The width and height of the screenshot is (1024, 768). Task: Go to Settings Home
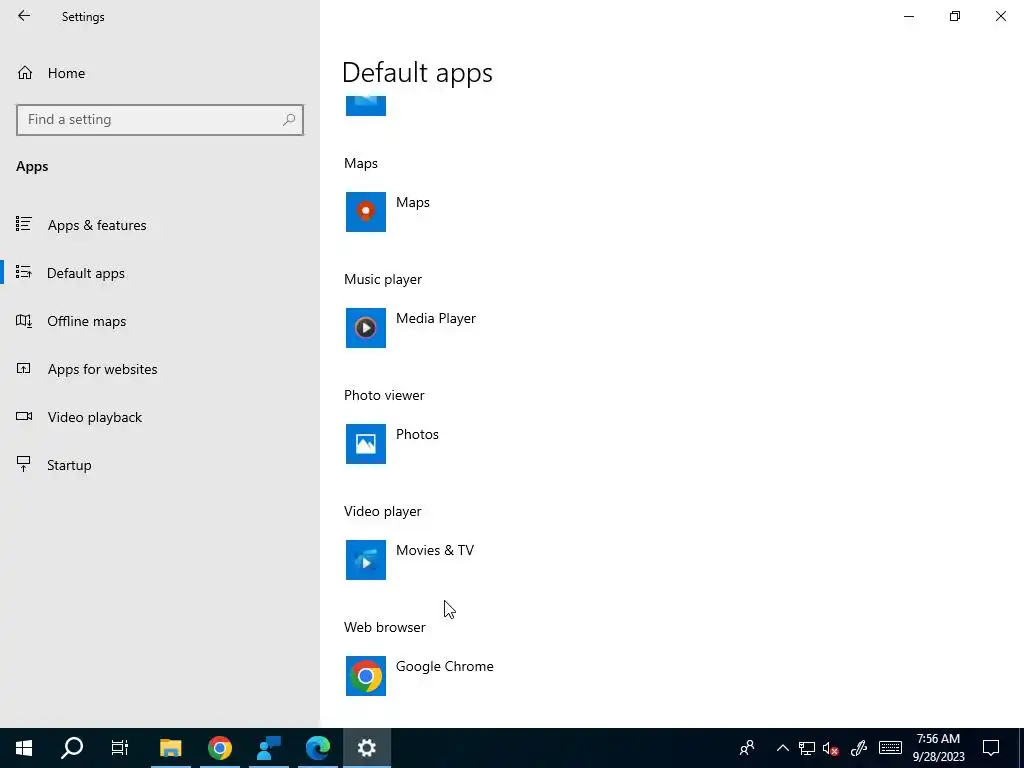[160, 73]
